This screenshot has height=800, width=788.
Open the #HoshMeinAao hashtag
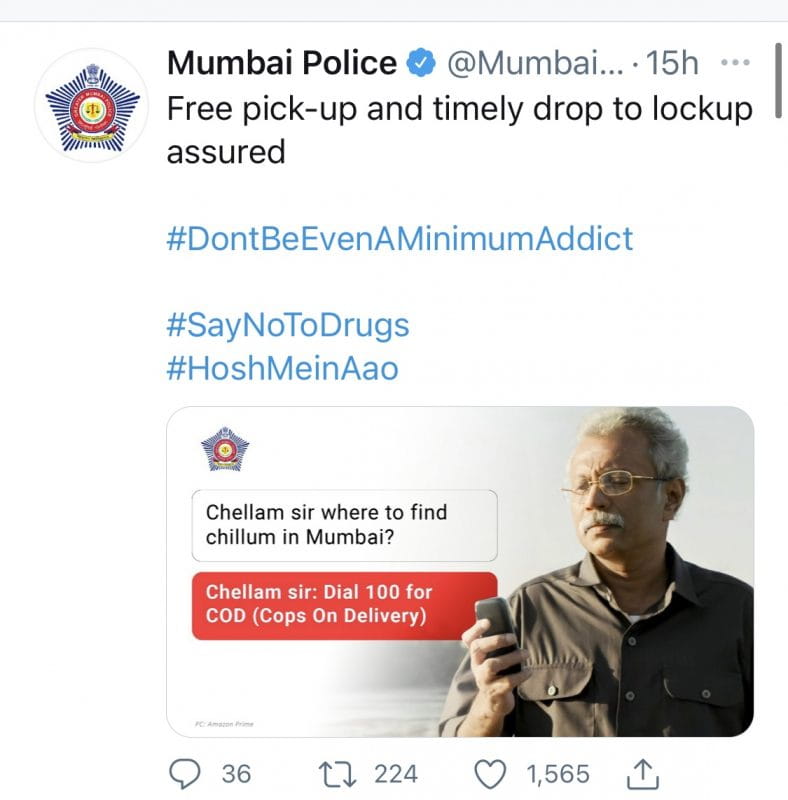(x=282, y=369)
